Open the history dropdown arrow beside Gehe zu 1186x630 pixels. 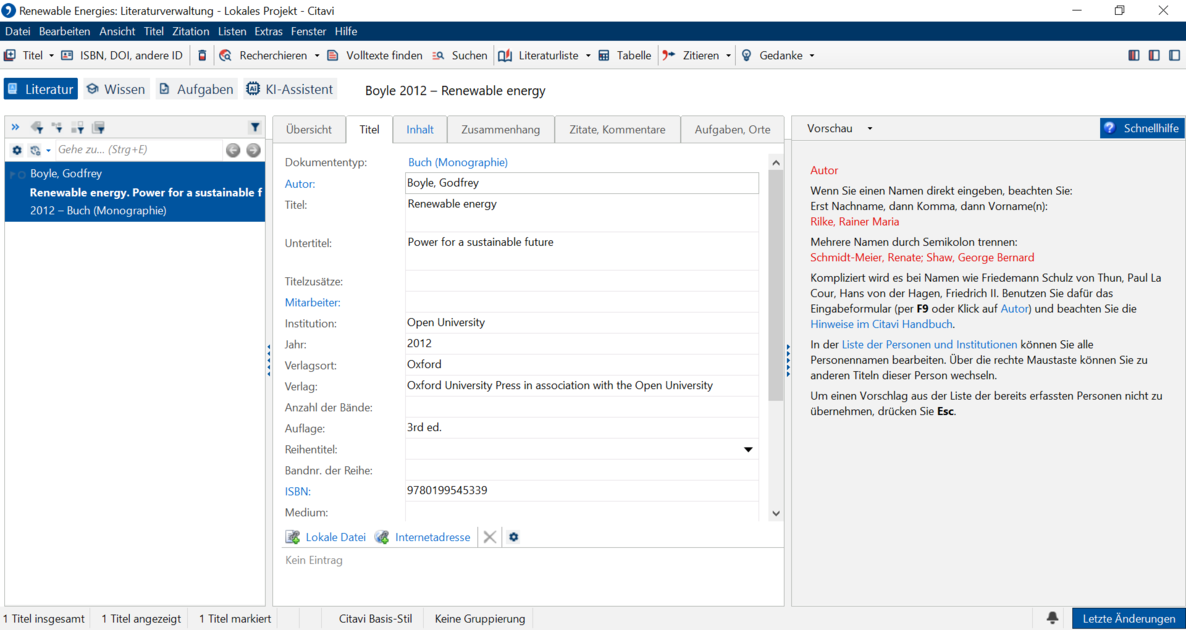pos(48,150)
